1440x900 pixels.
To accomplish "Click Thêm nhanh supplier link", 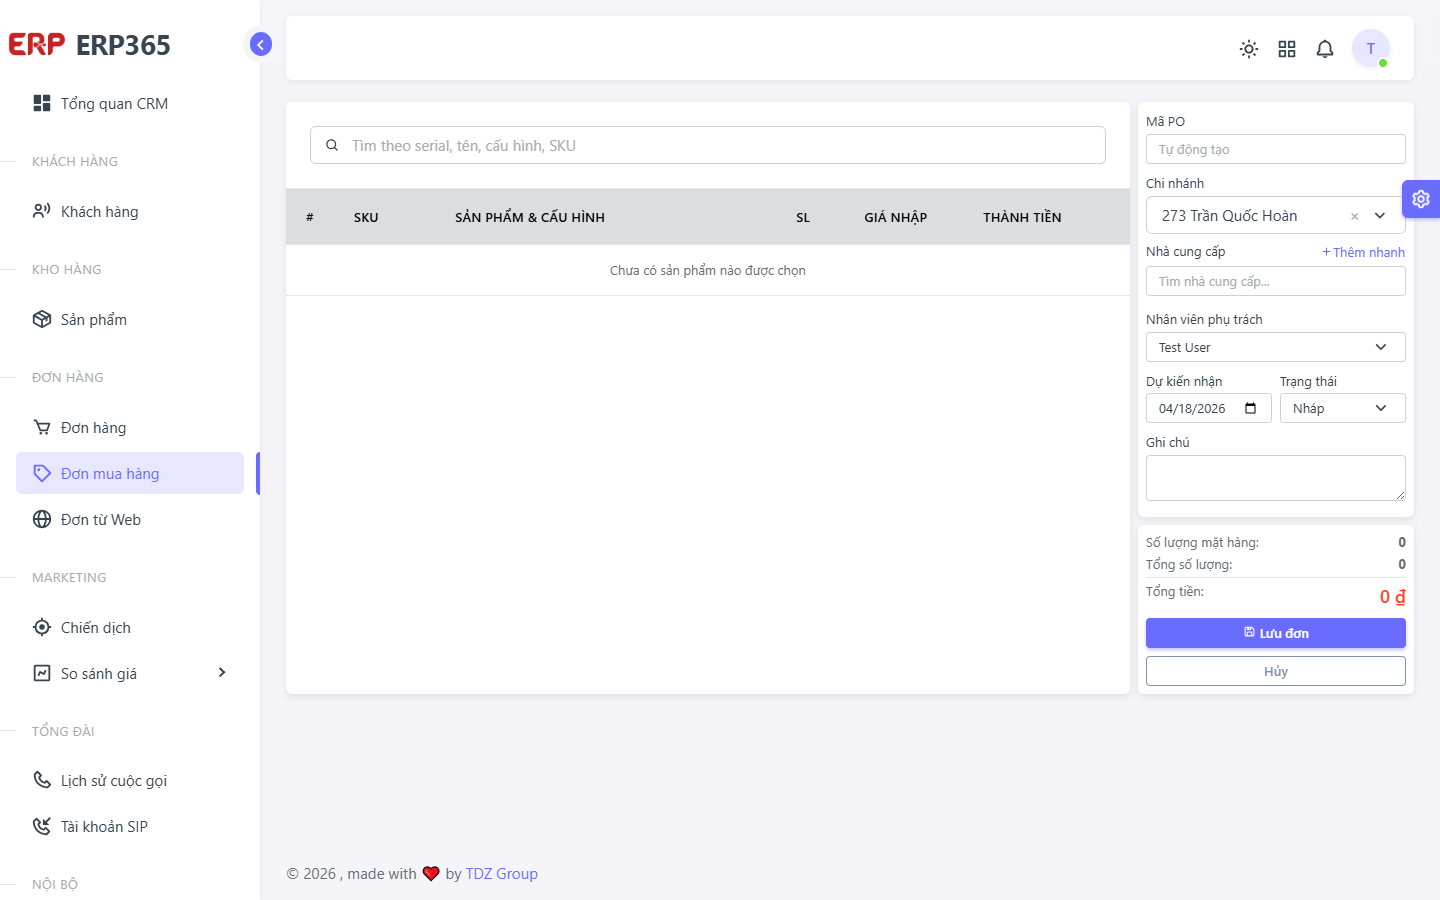I will pyautogui.click(x=1363, y=252).
